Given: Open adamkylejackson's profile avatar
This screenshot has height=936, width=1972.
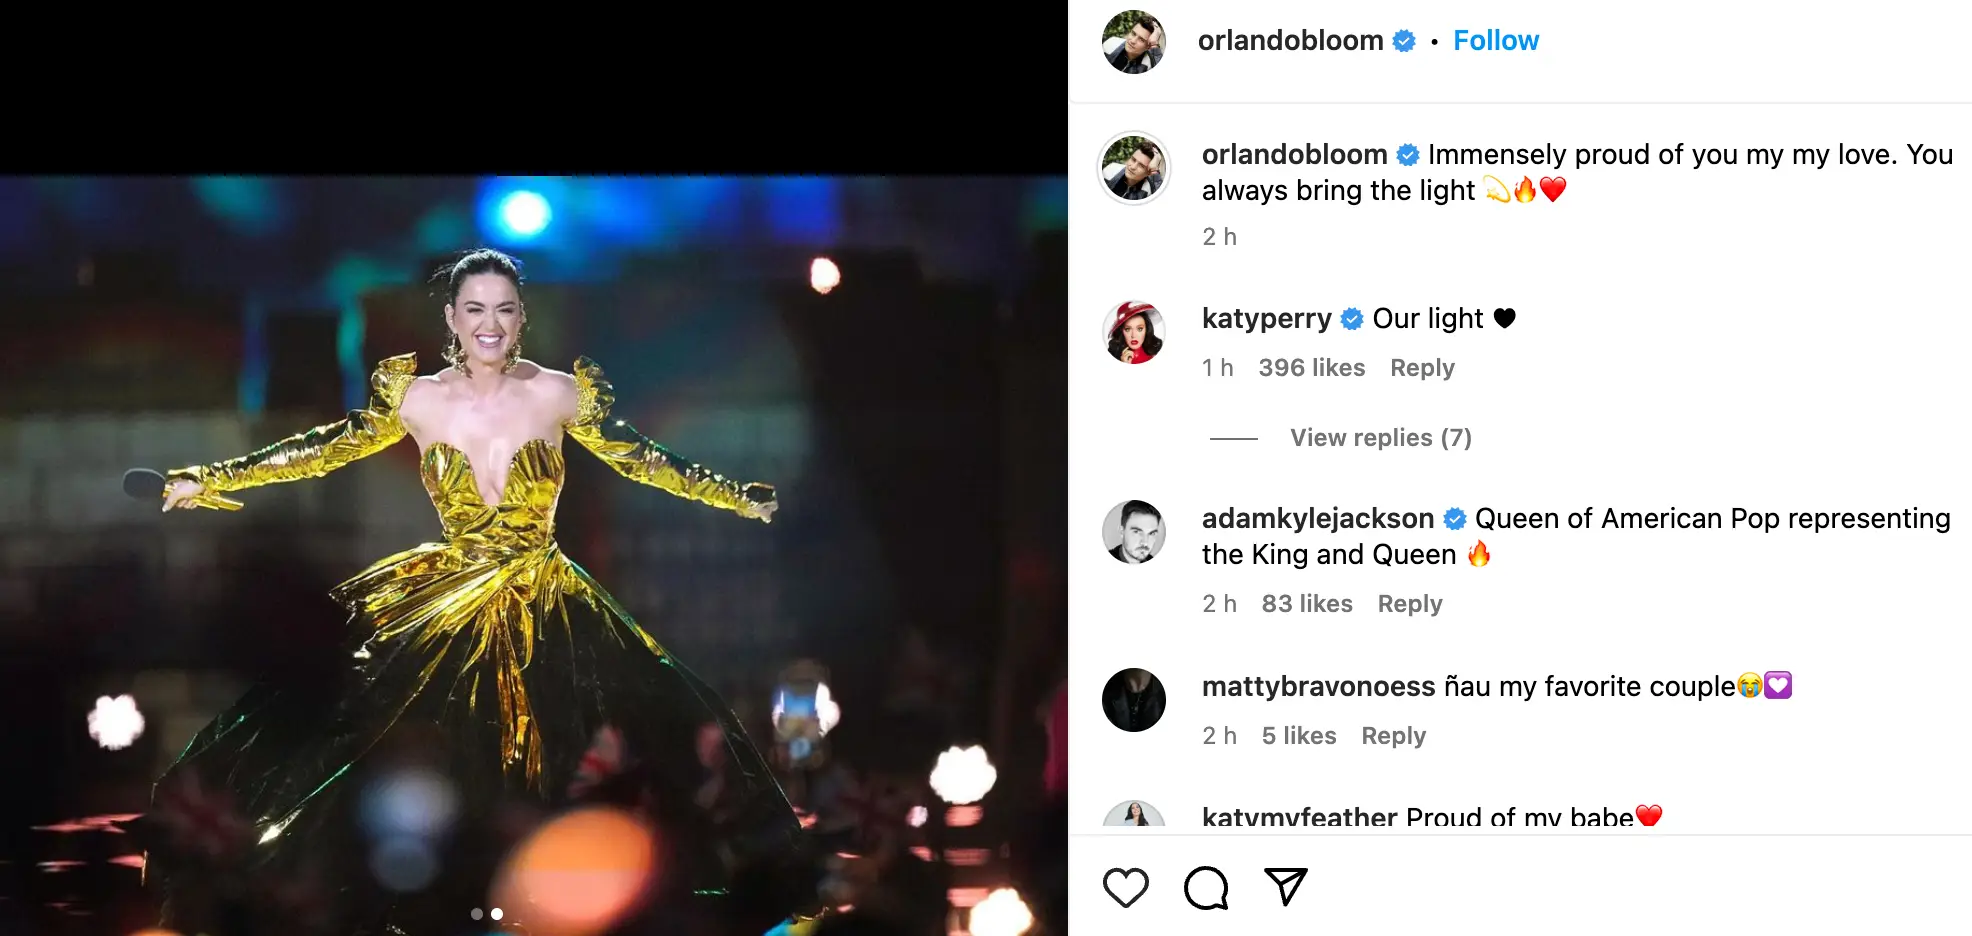Looking at the screenshot, I should (1134, 532).
